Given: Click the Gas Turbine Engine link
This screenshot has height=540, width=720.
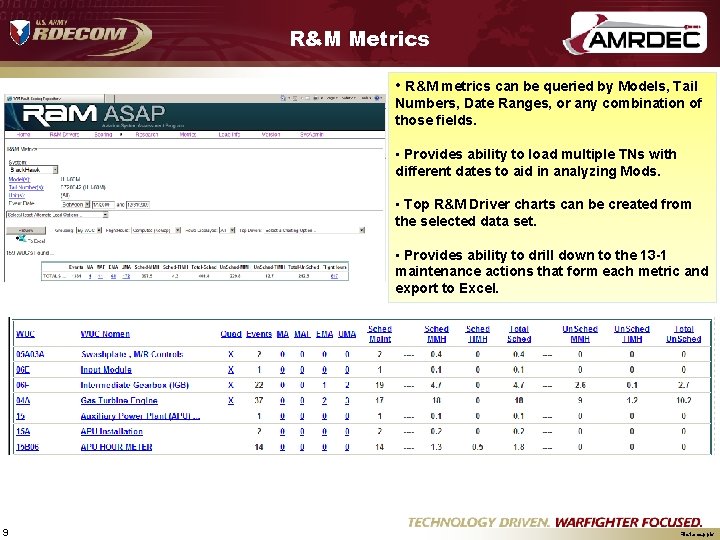Looking at the screenshot, I should point(119,400).
